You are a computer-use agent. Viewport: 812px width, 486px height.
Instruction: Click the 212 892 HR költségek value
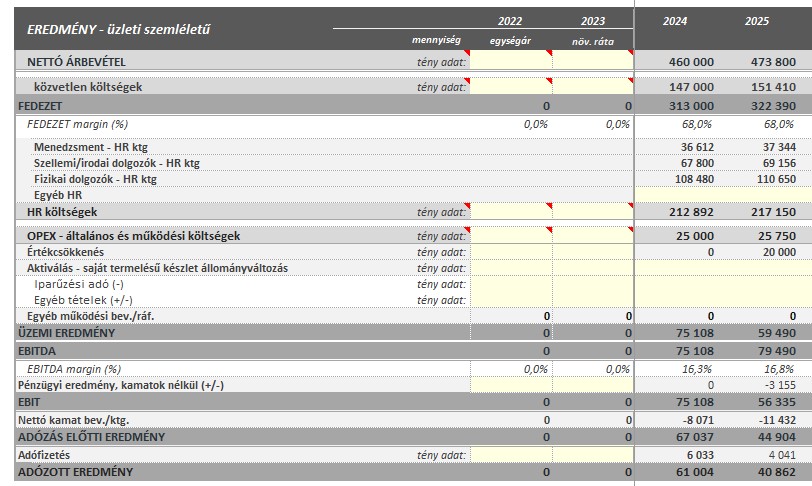pyautogui.click(x=691, y=212)
